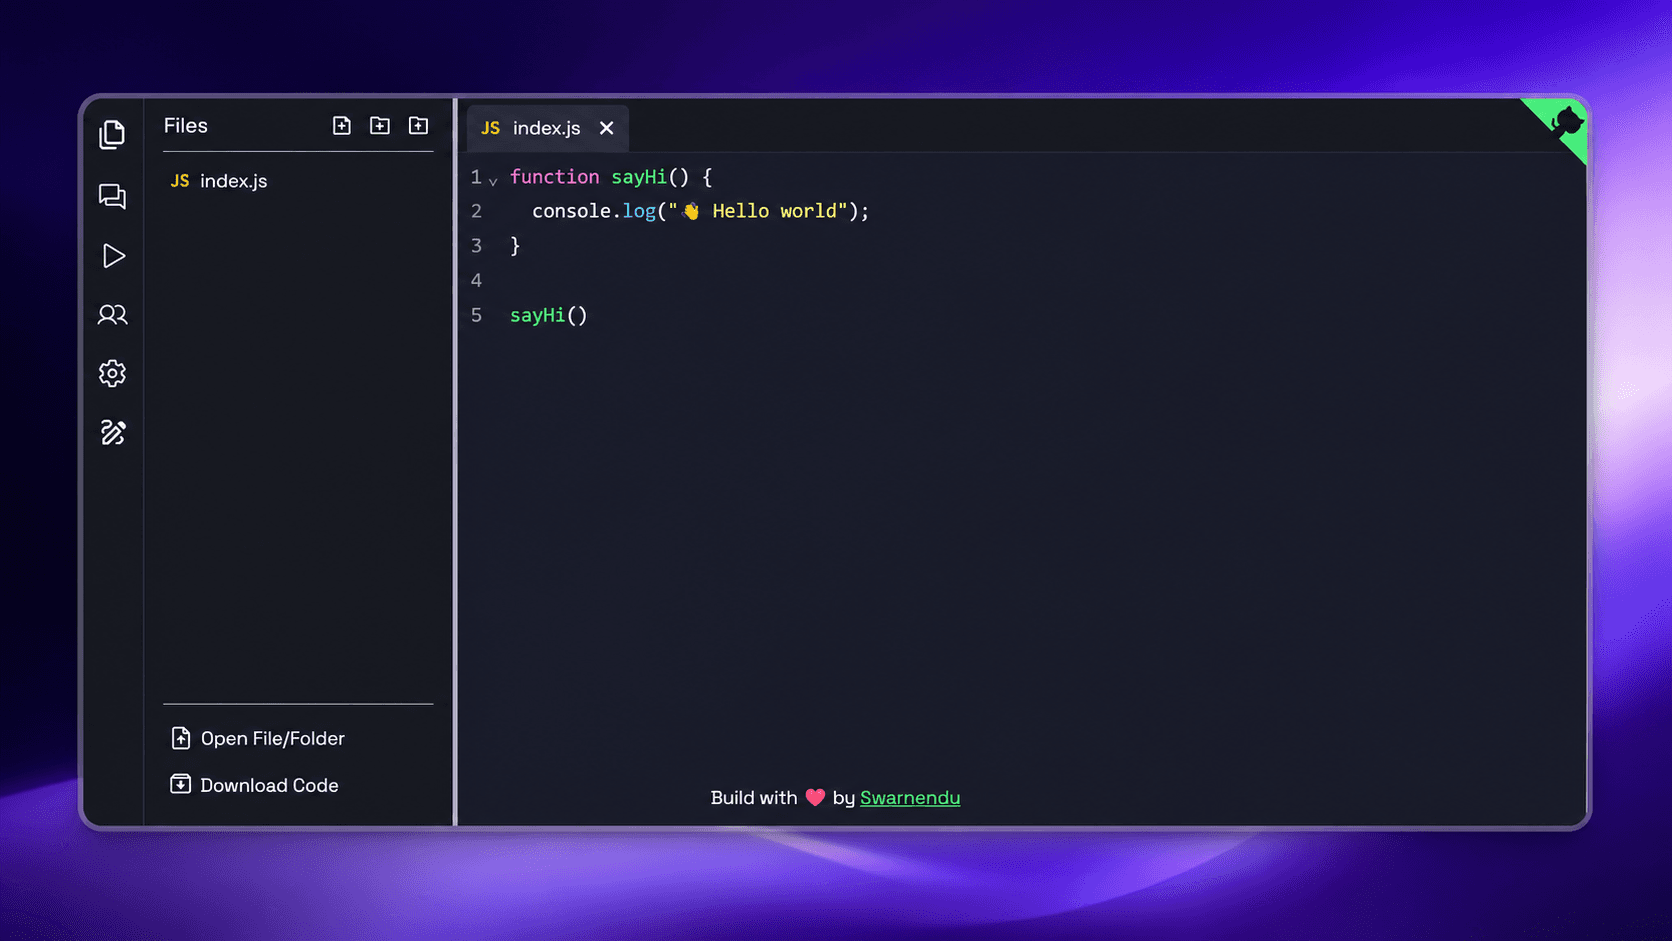This screenshot has width=1672, height=941.
Task: Close the index.js tab
Action: [x=606, y=128]
